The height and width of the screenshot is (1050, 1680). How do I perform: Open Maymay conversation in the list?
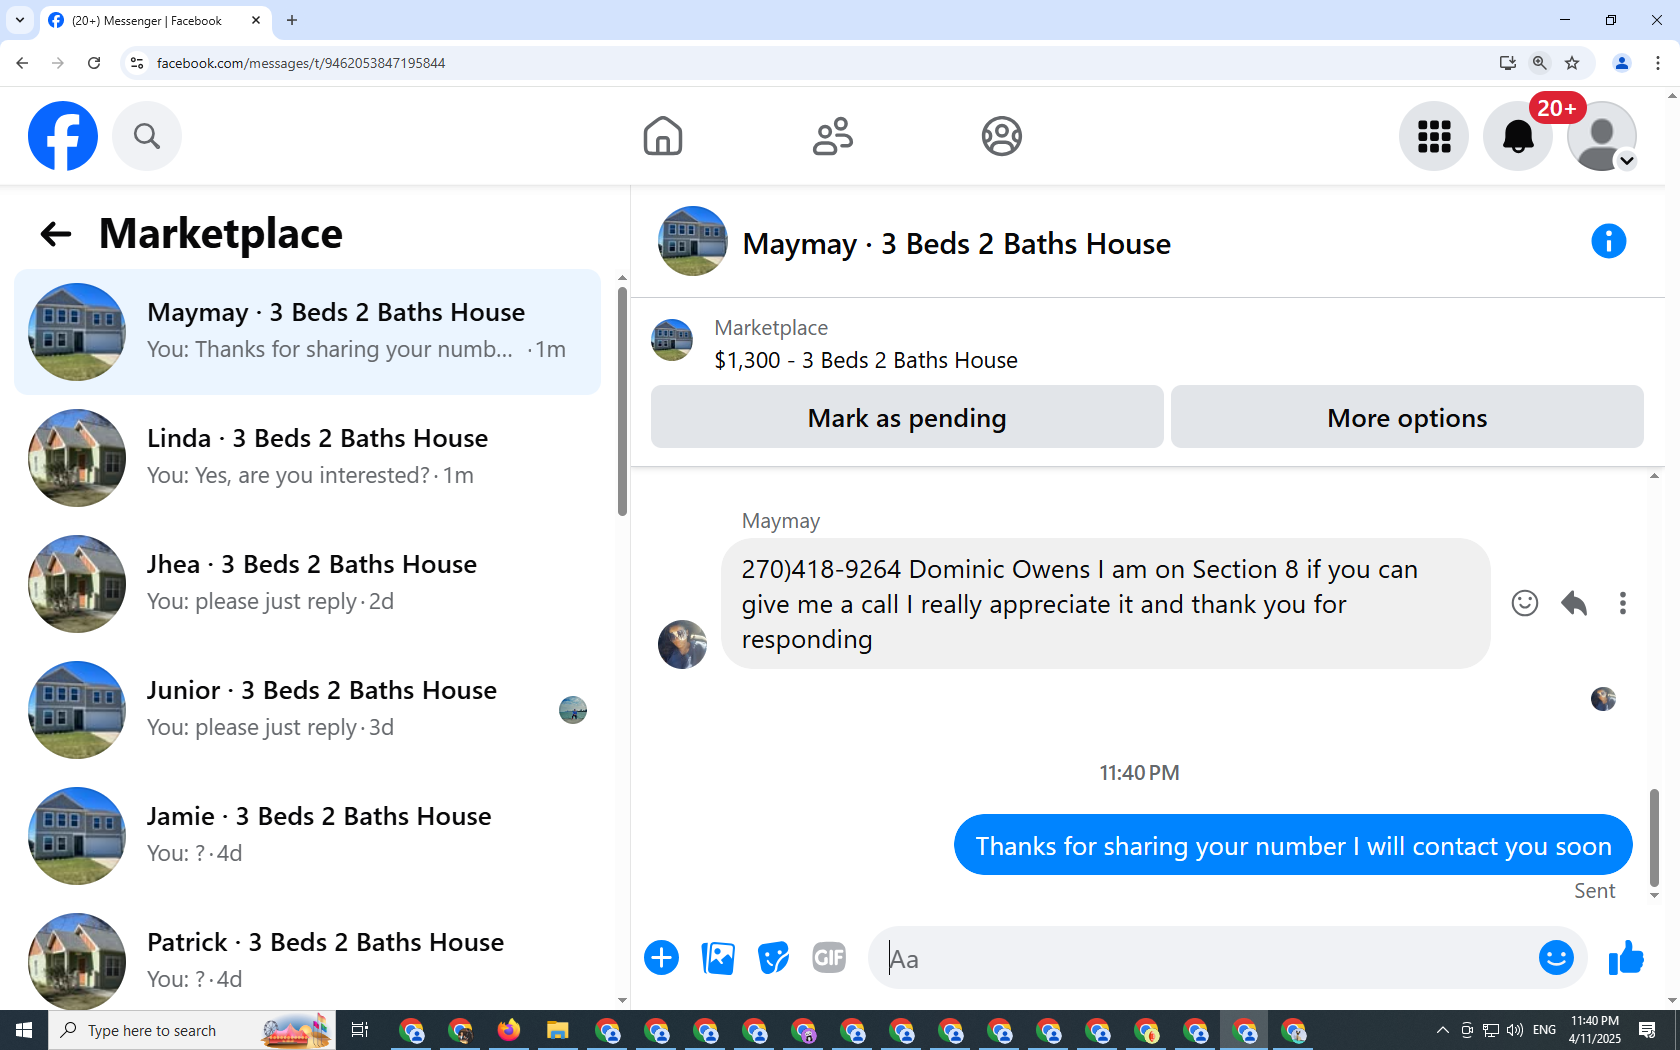[308, 332]
